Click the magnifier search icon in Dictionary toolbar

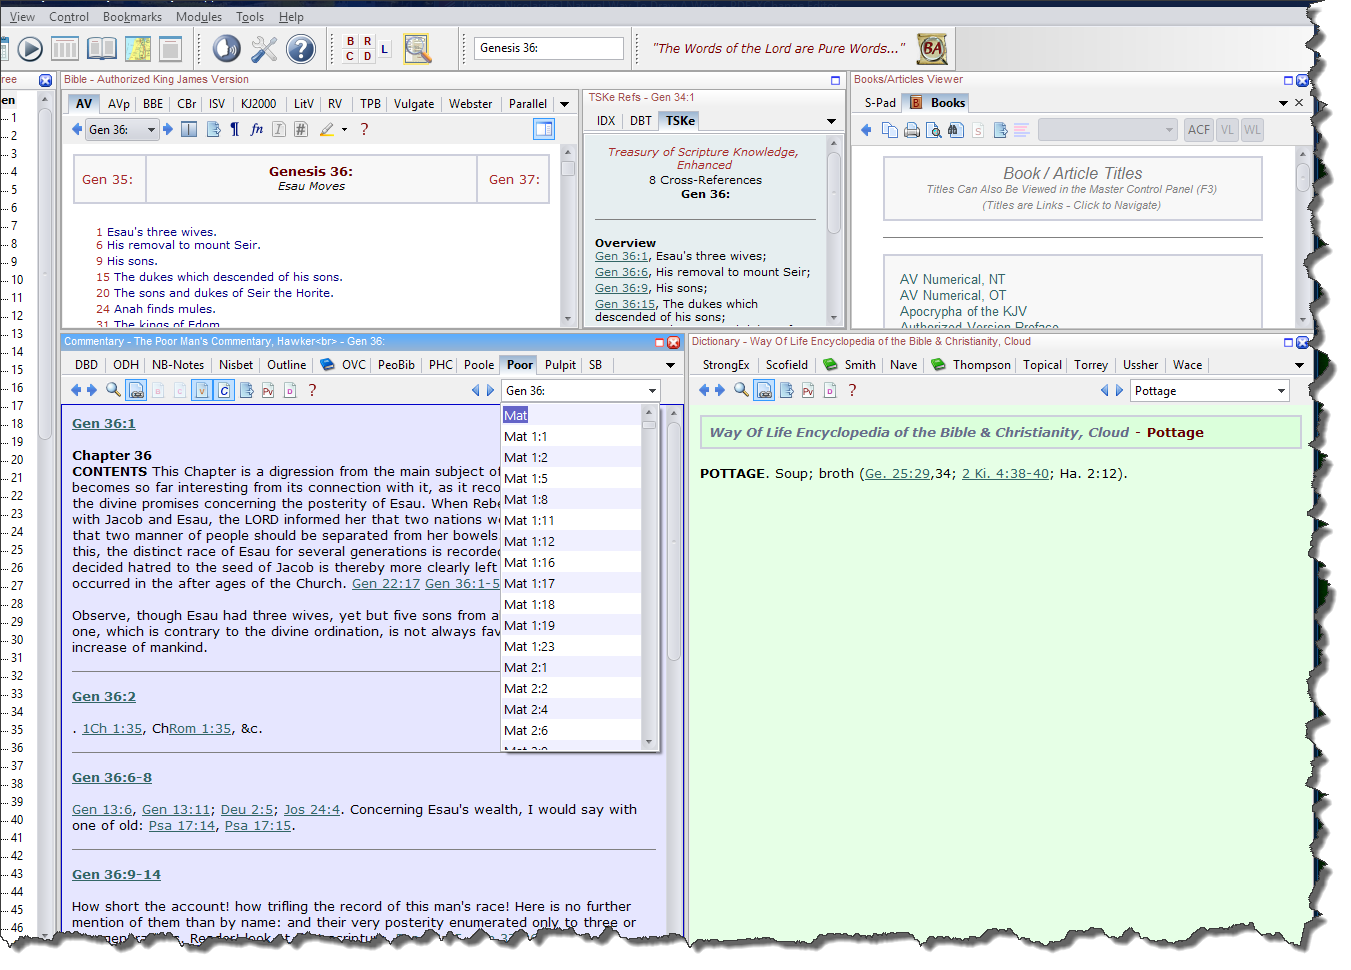click(741, 390)
